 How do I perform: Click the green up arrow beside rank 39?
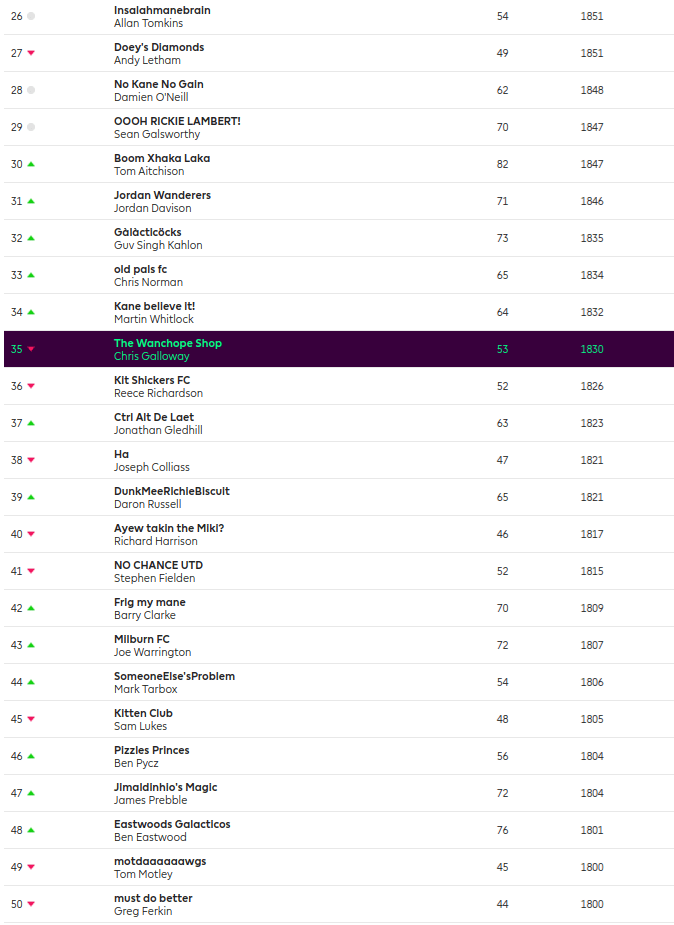tap(31, 497)
